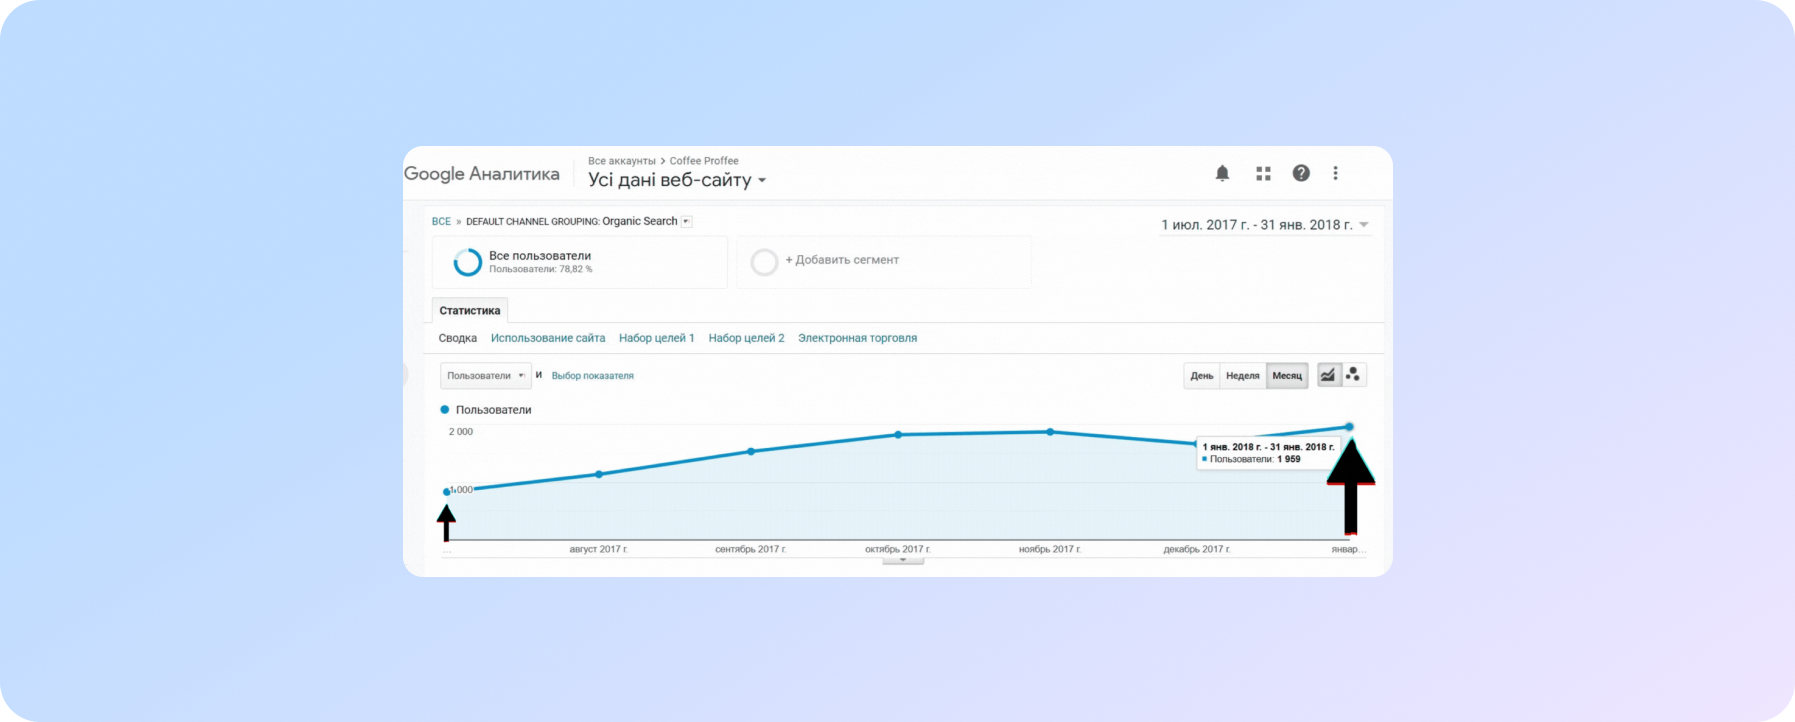Click Добавить сегмент button
Viewport: 1795px width, 722px height.
click(842, 260)
